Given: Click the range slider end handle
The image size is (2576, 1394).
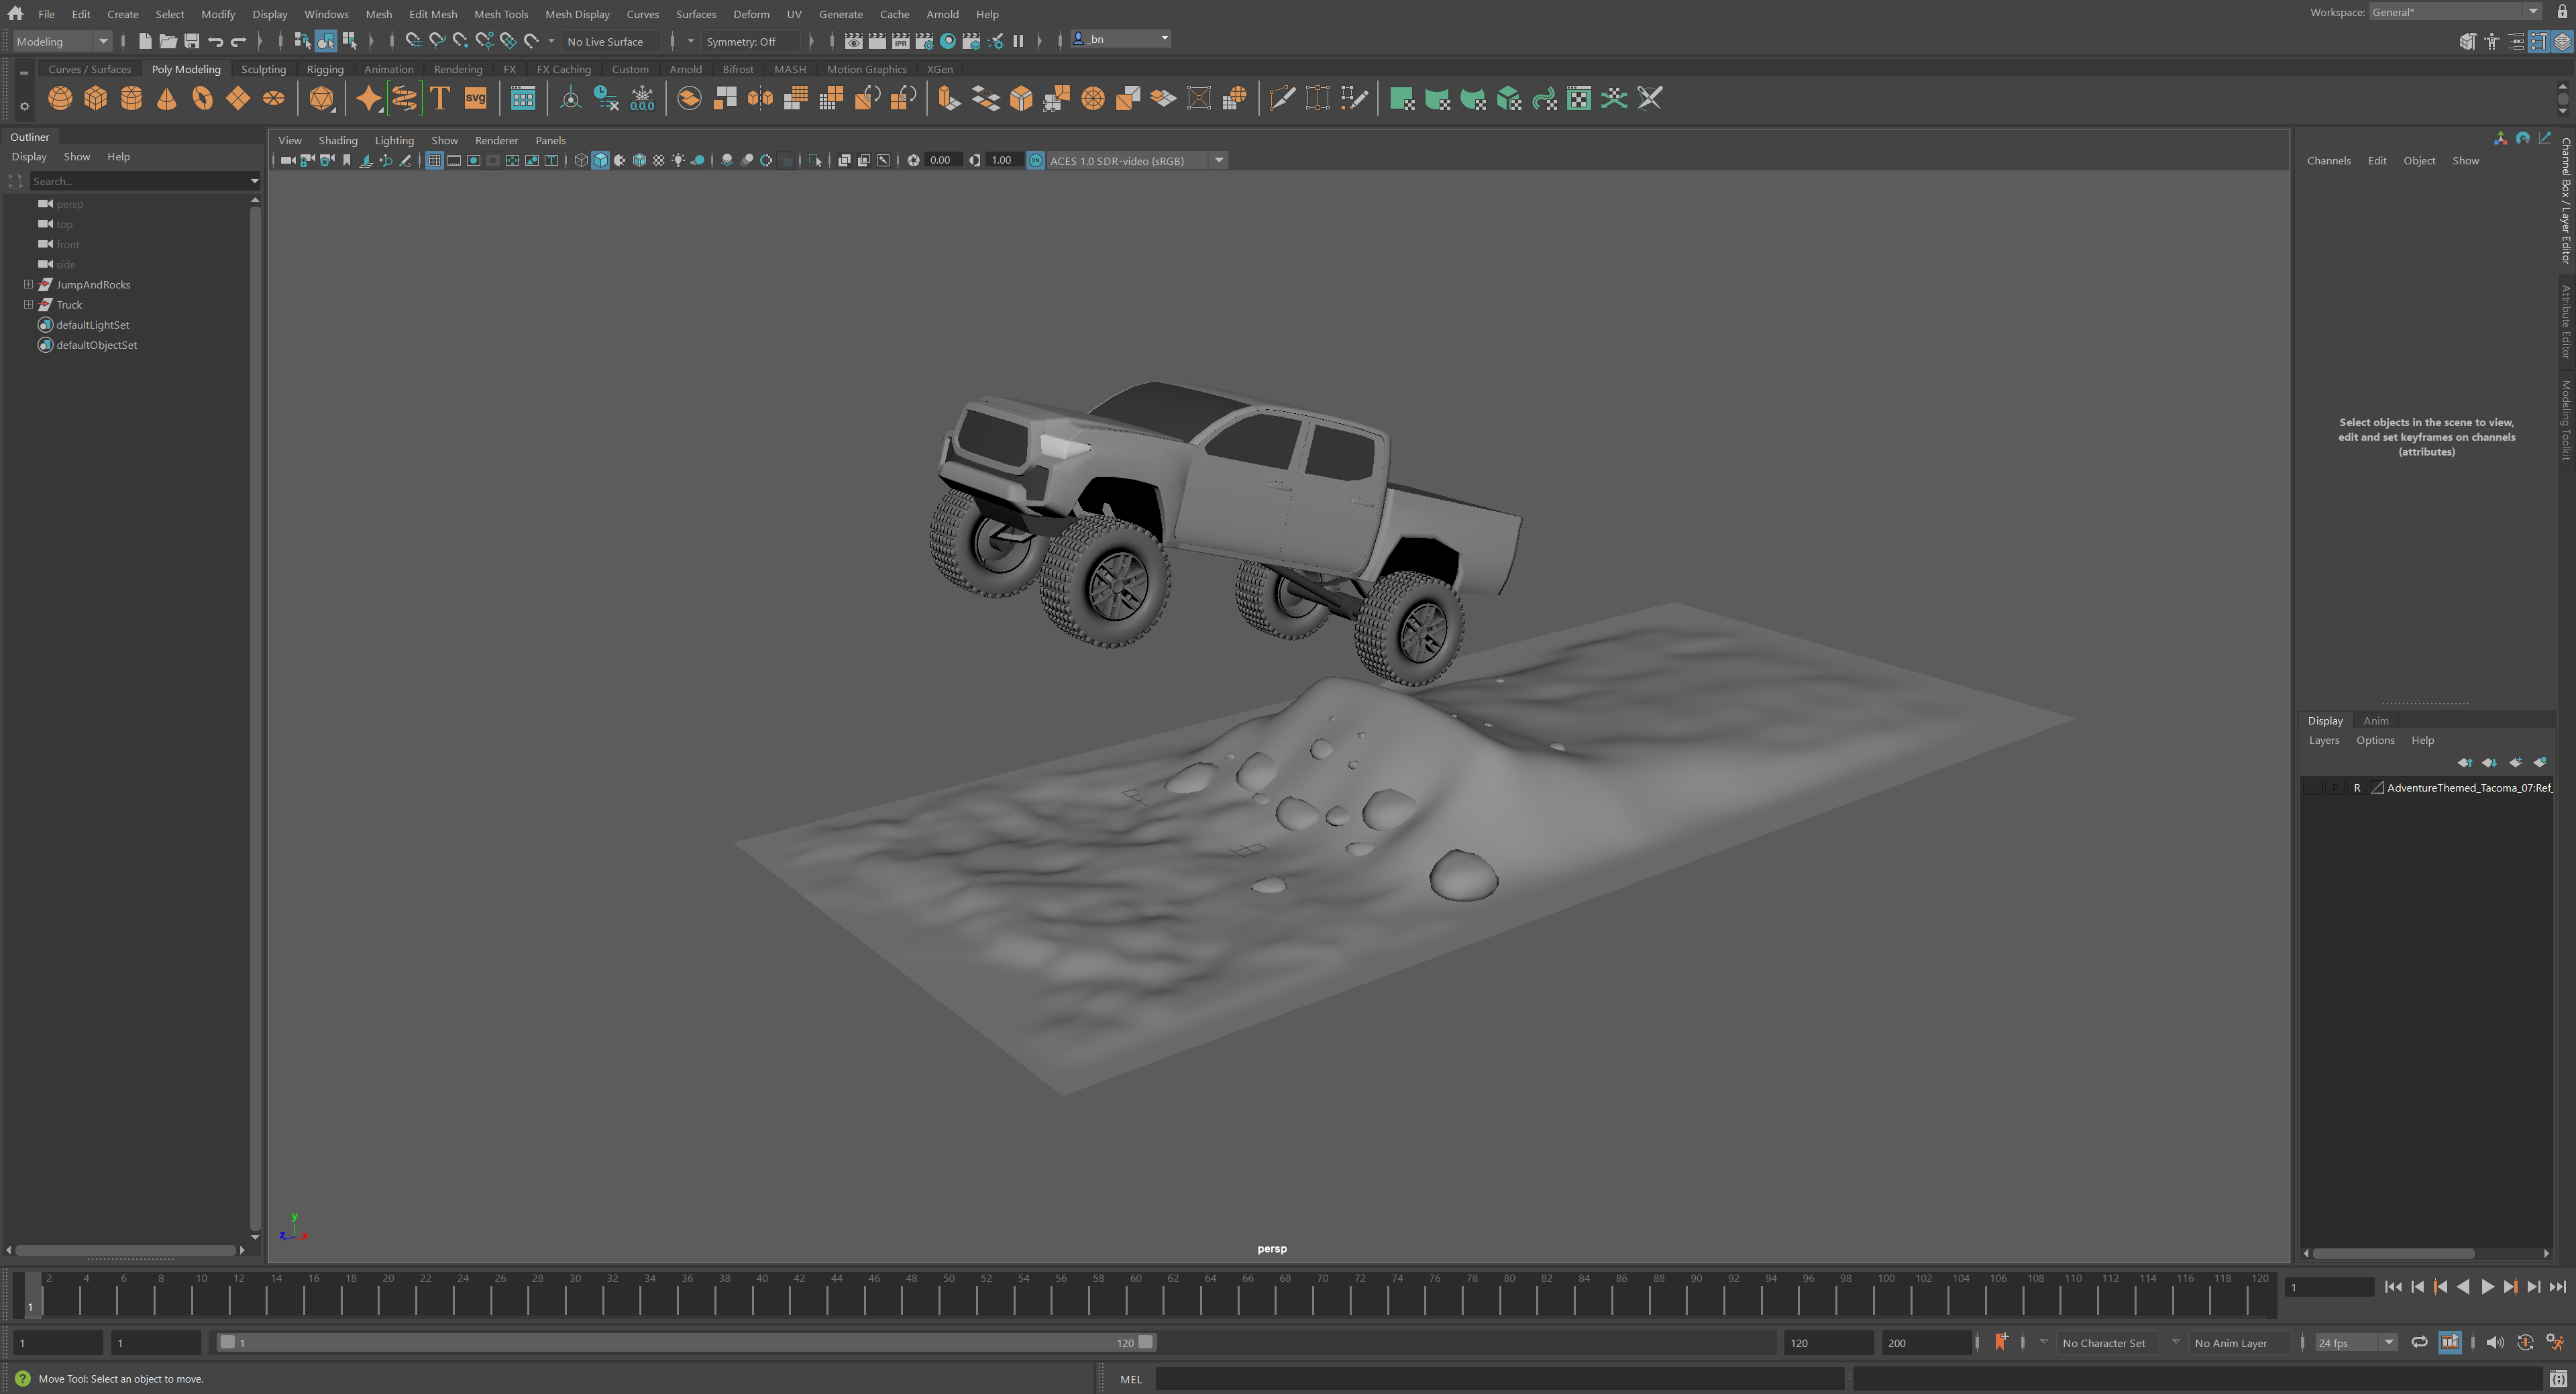Looking at the screenshot, I should [1146, 1342].
